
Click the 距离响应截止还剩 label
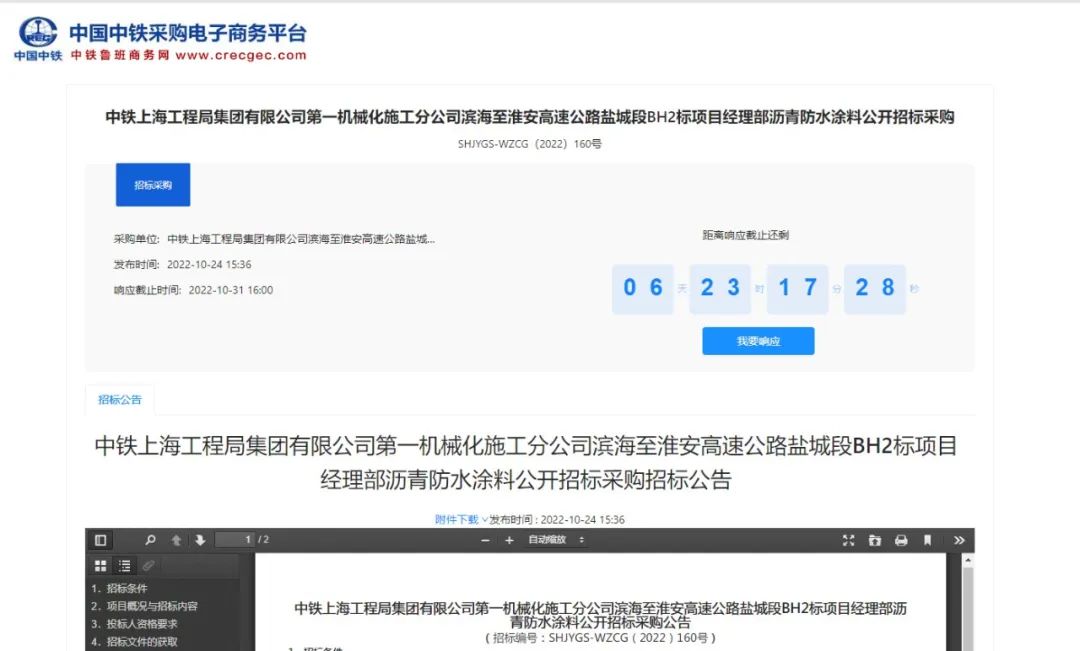(x=745, y=235)
